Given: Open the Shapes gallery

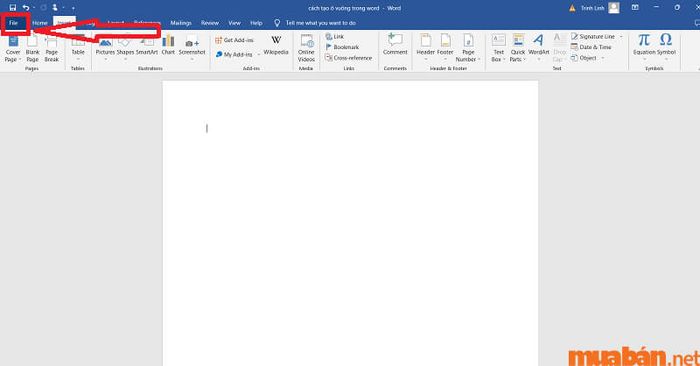Looking at the screenshot, I should pos(125,48).
